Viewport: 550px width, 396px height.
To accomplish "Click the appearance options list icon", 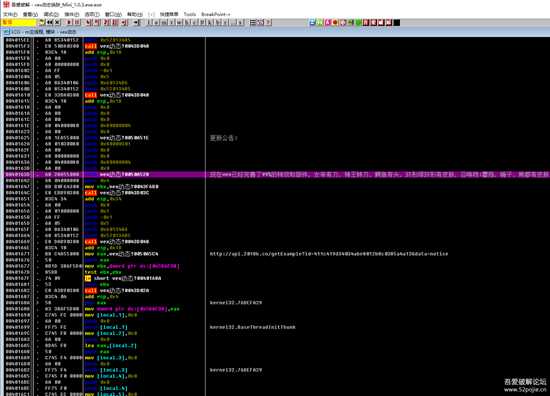I will tap(253, 22).
